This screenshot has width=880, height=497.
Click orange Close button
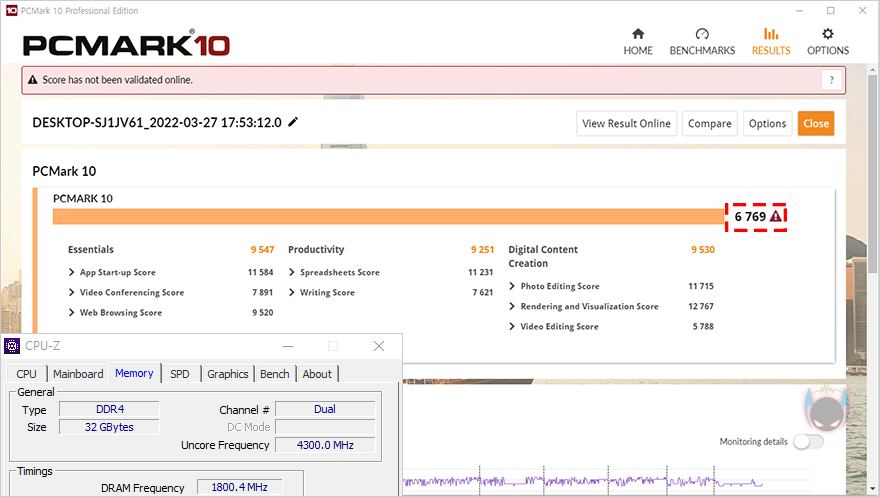pos(816,123)
